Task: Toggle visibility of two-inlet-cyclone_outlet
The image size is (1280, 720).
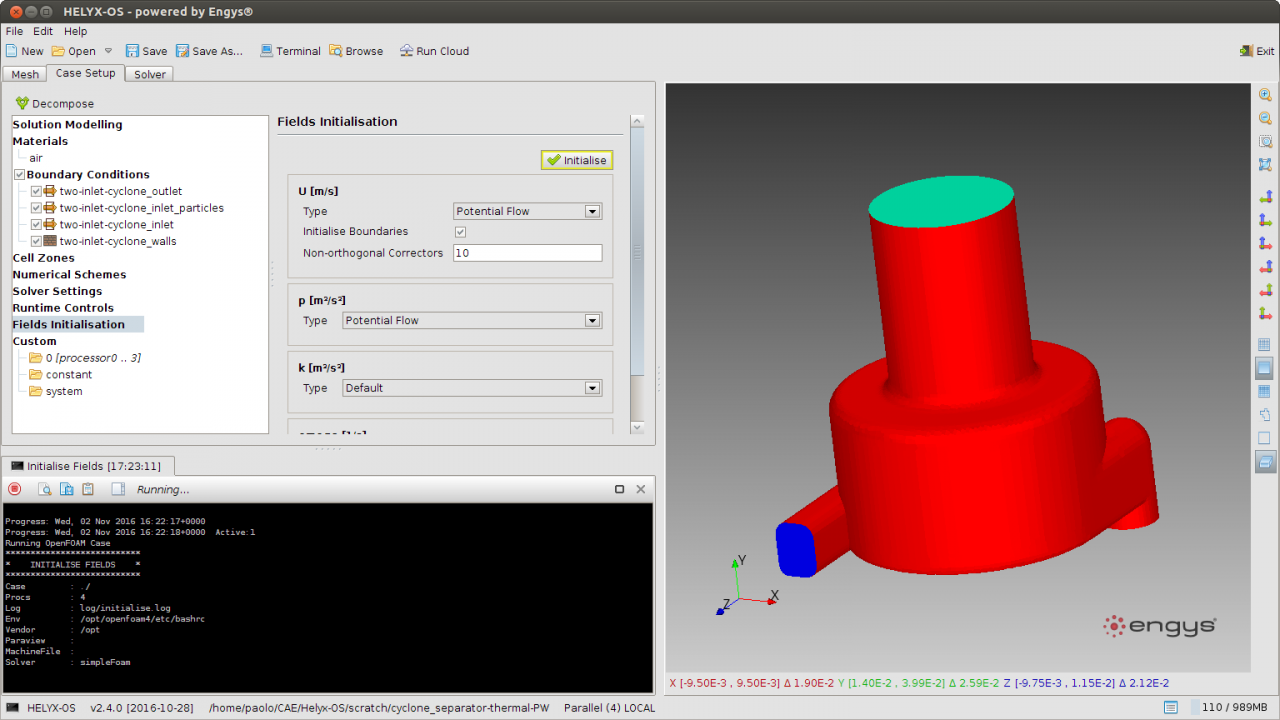Action: coord(36,191)
